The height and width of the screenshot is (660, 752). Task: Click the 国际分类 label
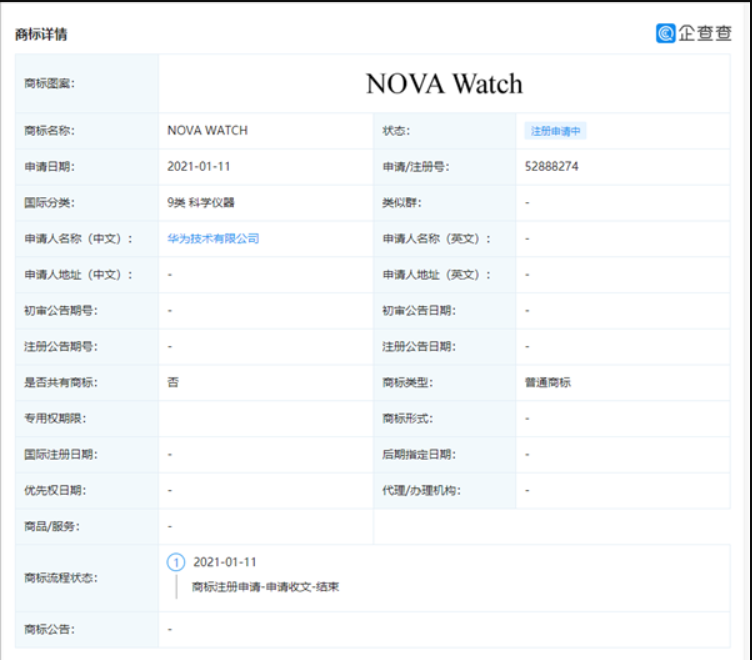tap(49, 202)
